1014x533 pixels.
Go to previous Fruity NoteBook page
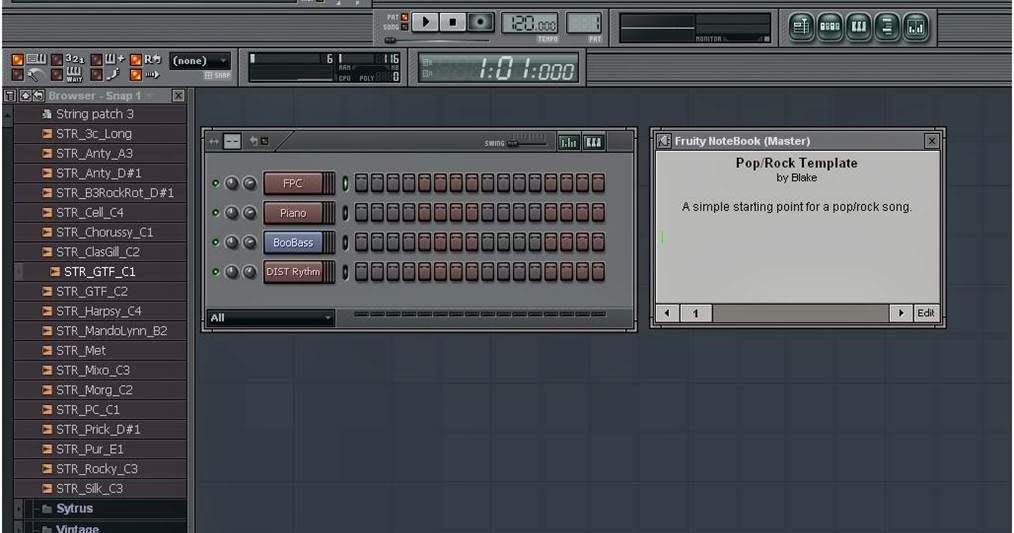point(667,313)
